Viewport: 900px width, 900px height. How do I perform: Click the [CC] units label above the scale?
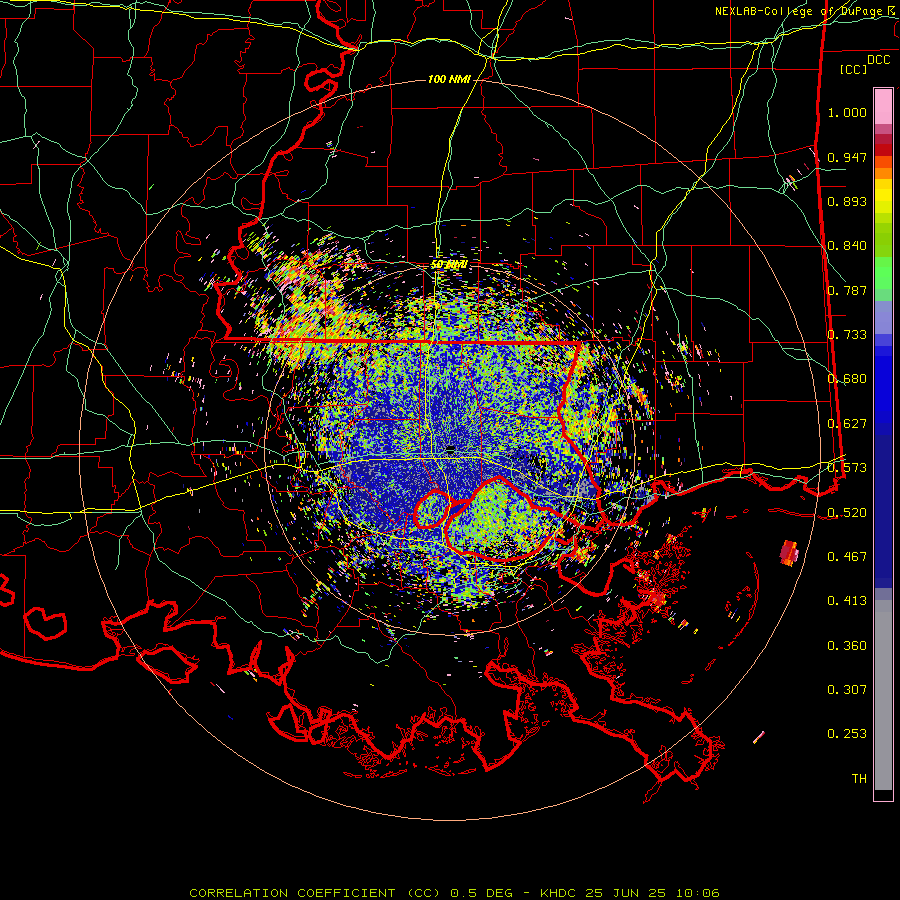[x=853, y=69]
